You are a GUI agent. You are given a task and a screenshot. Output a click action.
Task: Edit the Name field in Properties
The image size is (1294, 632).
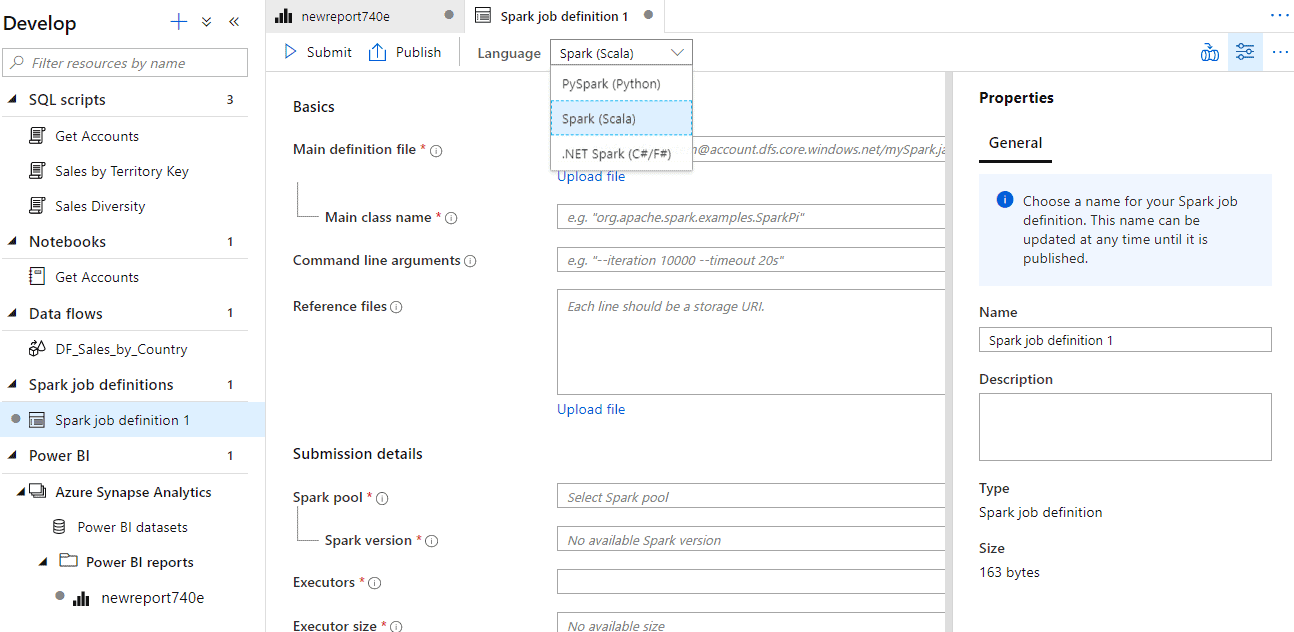tap(1125, 340)
